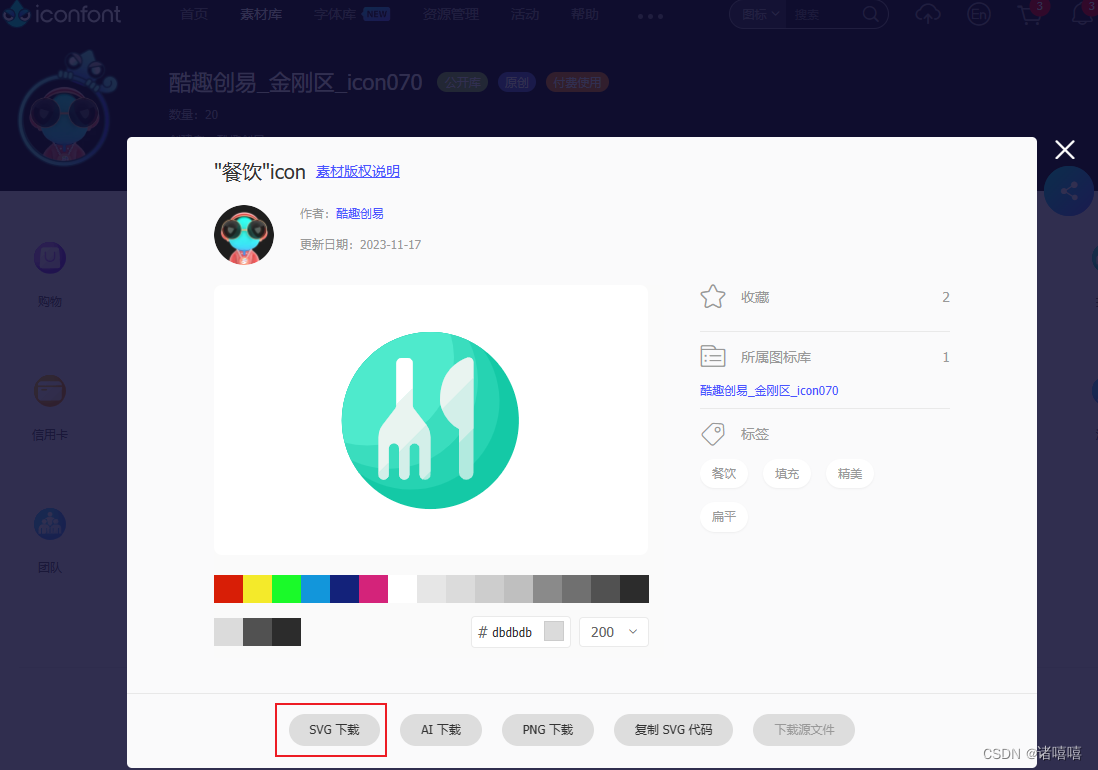Viewport: 1098px width, 770px height.
Task: Pick the yellow palette swatch
Action: point(258,589)
